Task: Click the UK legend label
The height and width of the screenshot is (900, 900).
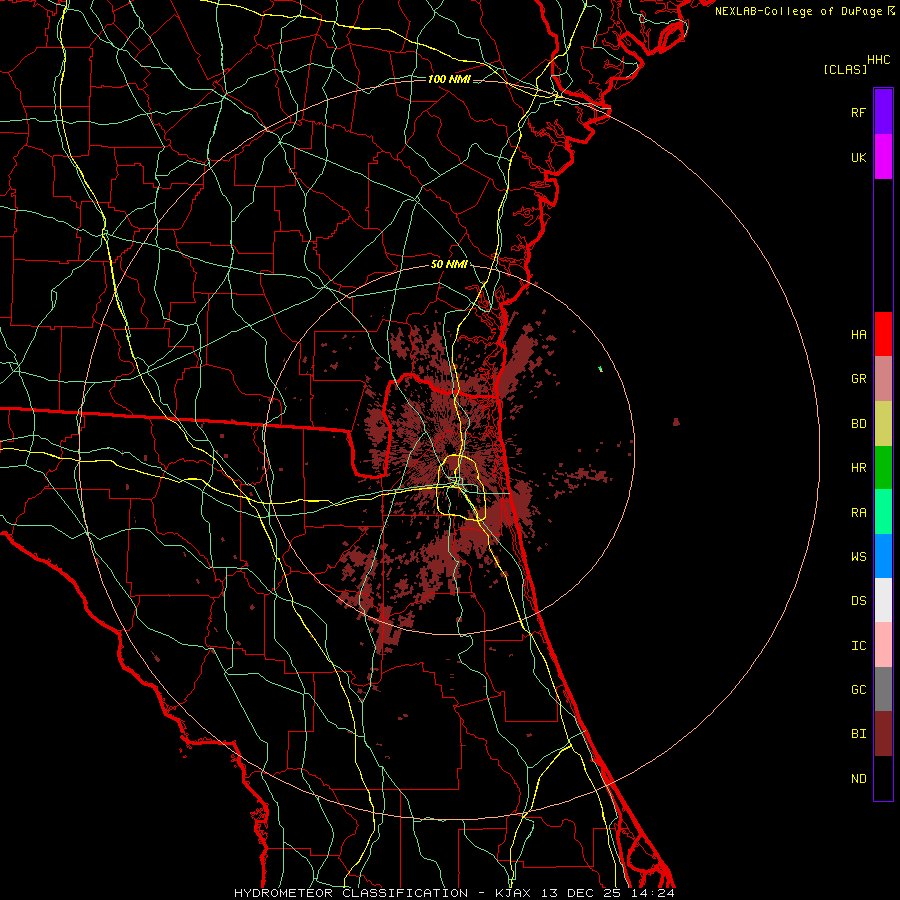Action: 858,158
